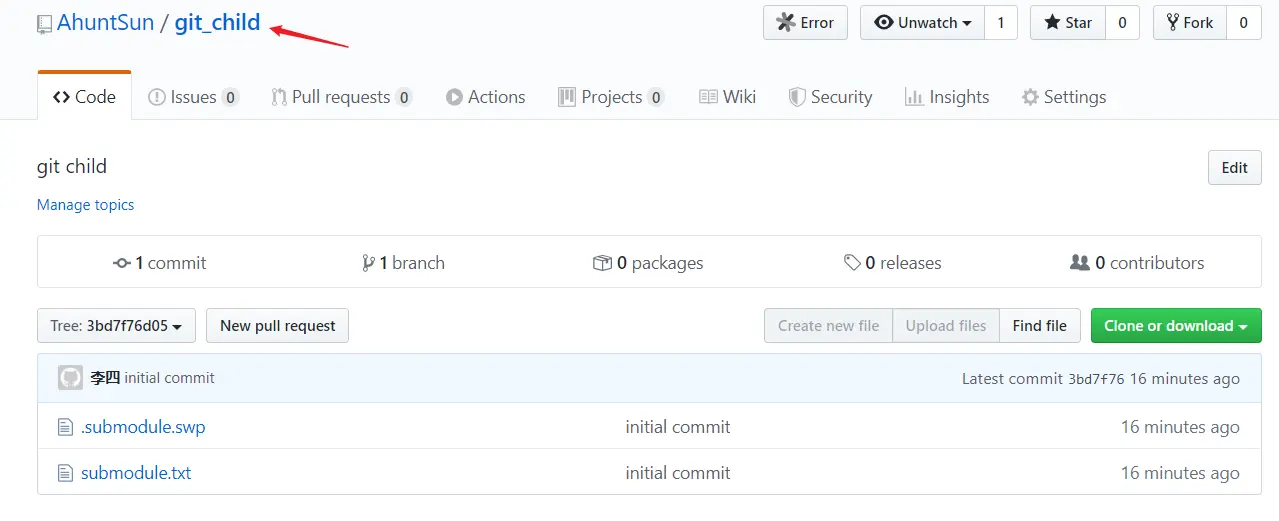
Task: Fork the repository with Fork button
Action: [x=1188, y=23]
